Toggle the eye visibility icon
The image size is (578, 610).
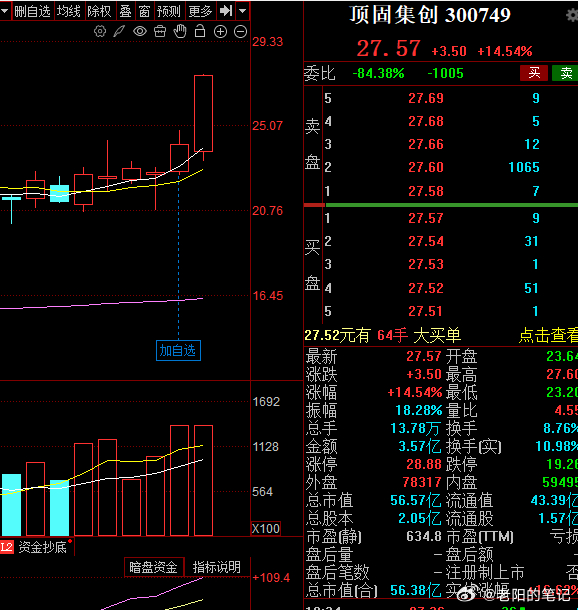pyautogui.click(x=140, y=31)
